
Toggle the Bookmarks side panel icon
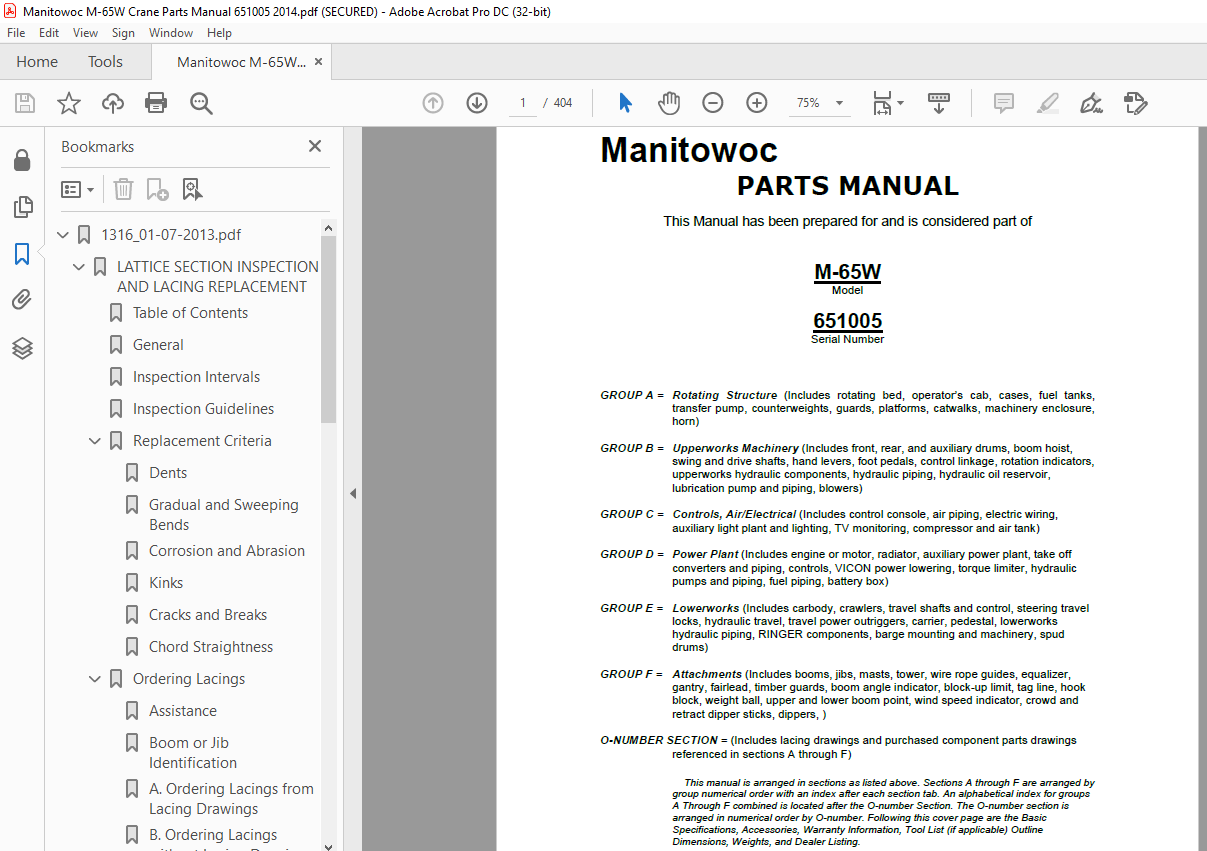(x=22, y=254)
